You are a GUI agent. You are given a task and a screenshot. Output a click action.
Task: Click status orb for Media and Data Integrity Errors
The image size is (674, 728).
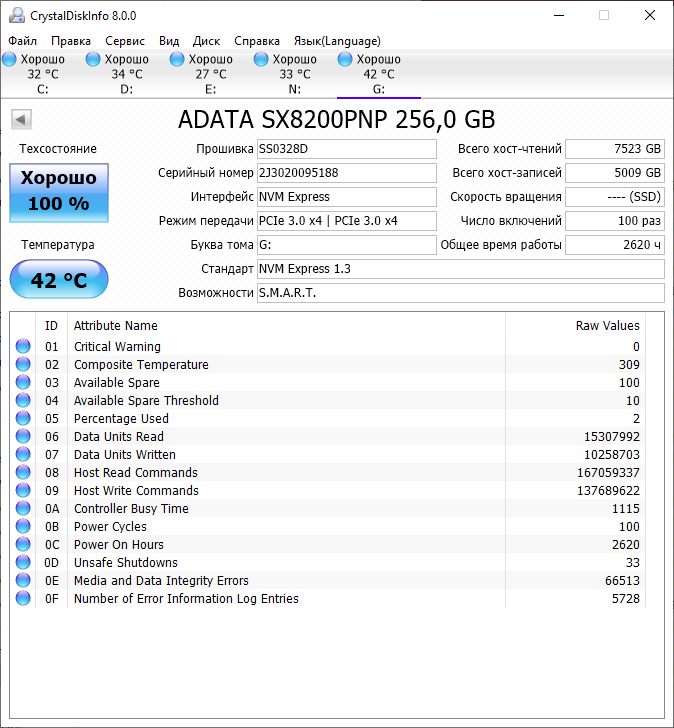[23, 580]
